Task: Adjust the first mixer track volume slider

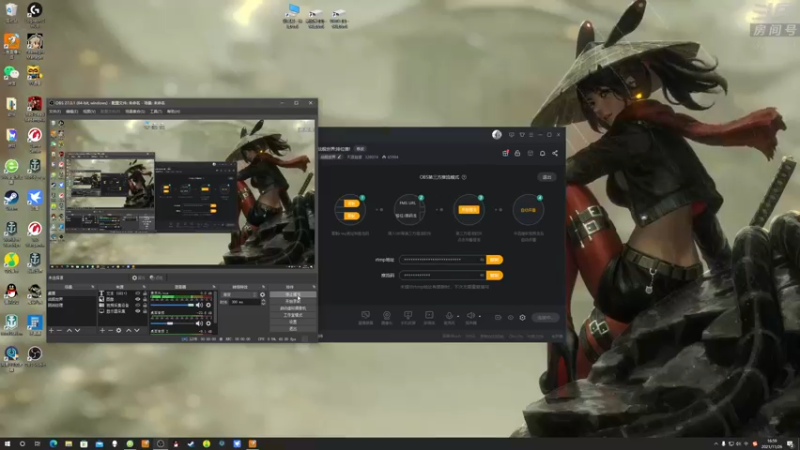Action: [172, 305]
